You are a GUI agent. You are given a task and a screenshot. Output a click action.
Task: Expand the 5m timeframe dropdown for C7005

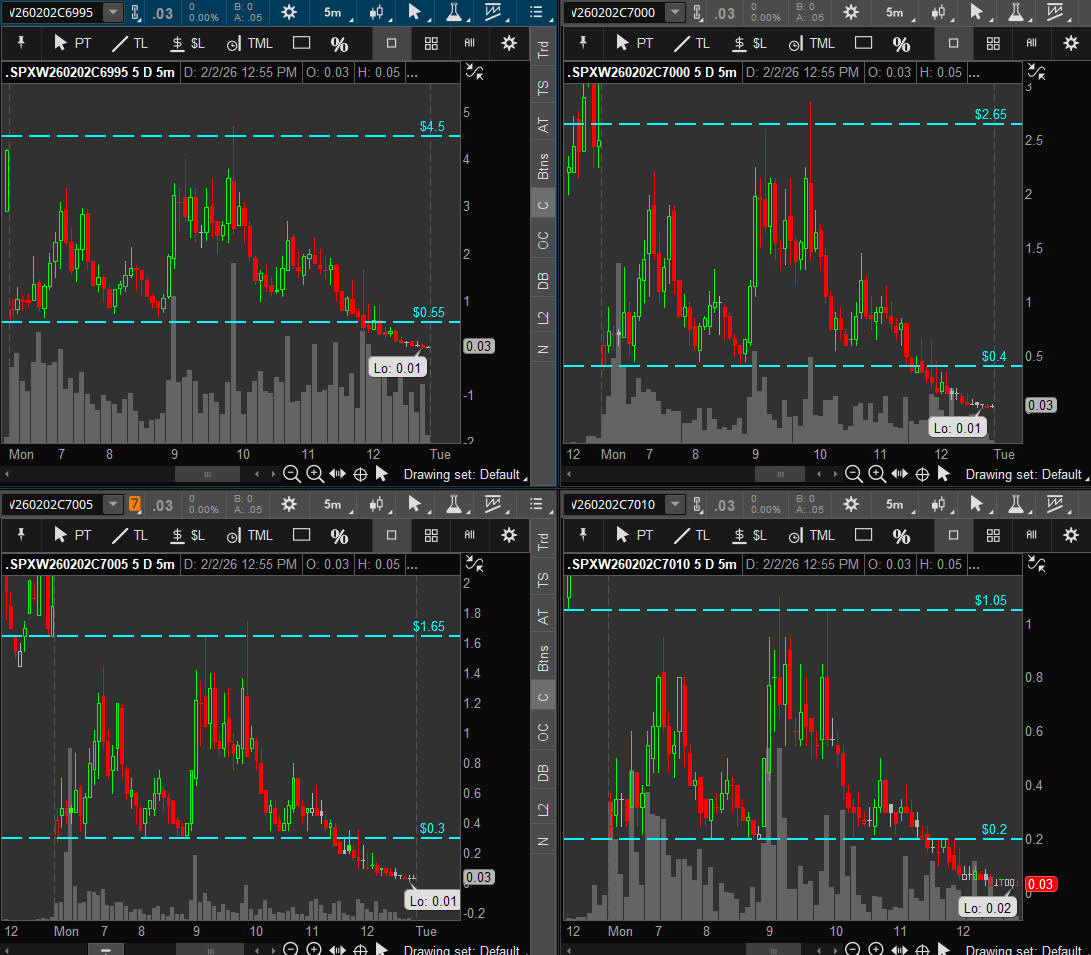[x=334, y=504]
